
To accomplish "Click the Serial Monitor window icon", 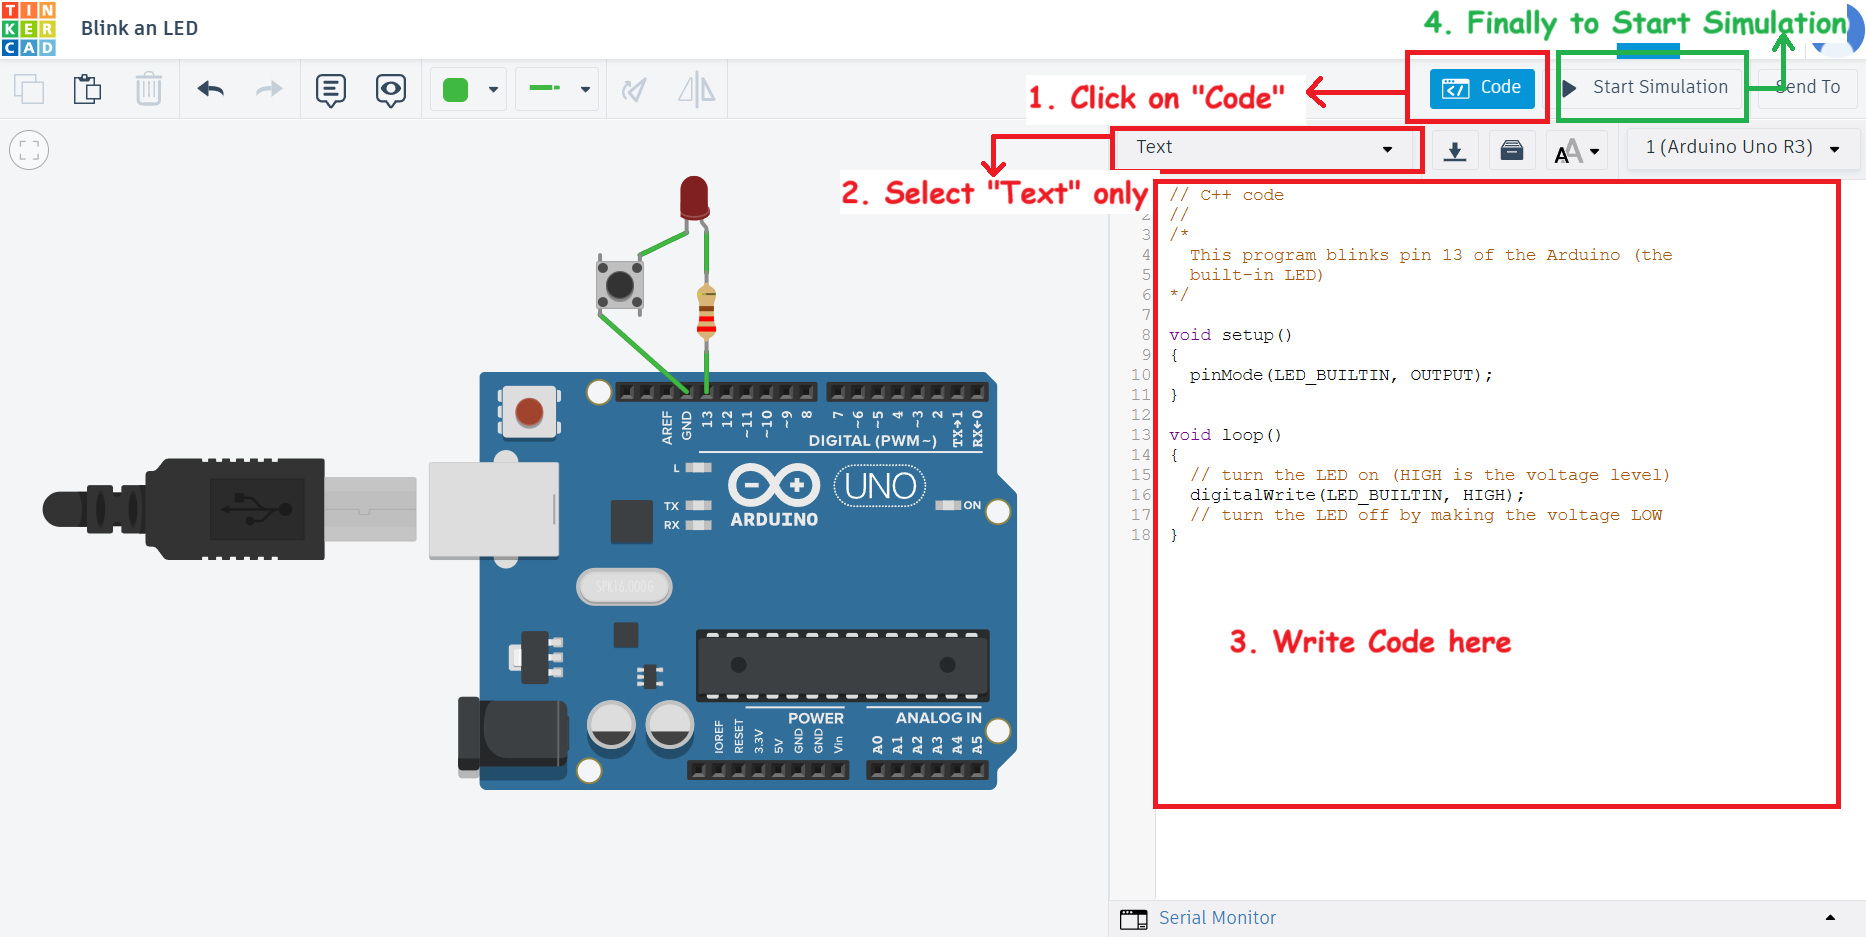I will click(1134, 919).
